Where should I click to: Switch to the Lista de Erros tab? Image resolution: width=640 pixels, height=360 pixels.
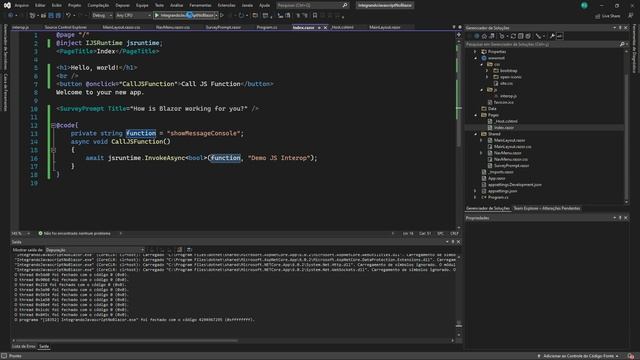pos(23,347)
